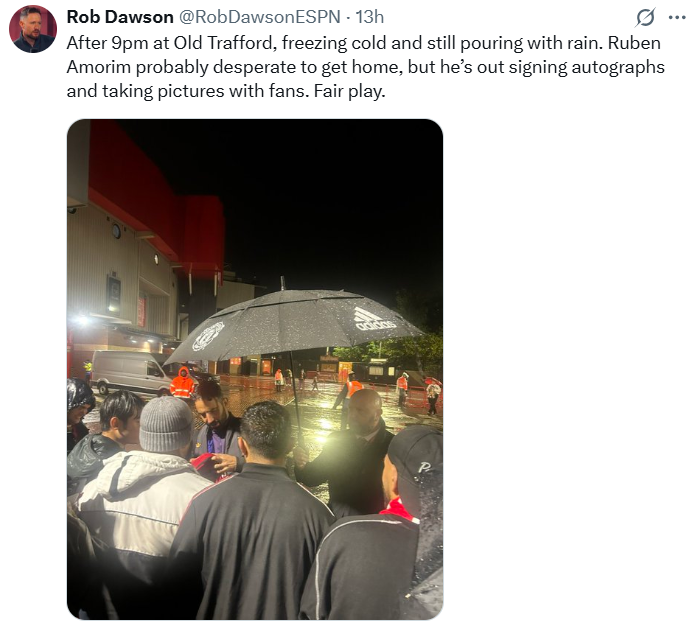Image resolution: width=693 pixels, height=624 pixels.
Task: Click the white van in the photo
Action: [129, 372]
